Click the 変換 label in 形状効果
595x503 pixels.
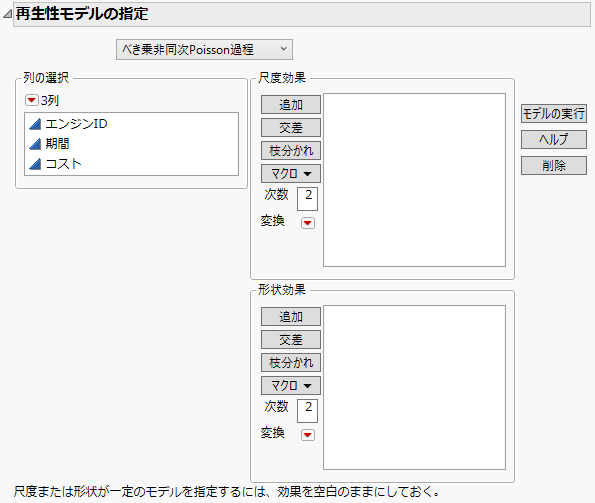pos(272,432)
